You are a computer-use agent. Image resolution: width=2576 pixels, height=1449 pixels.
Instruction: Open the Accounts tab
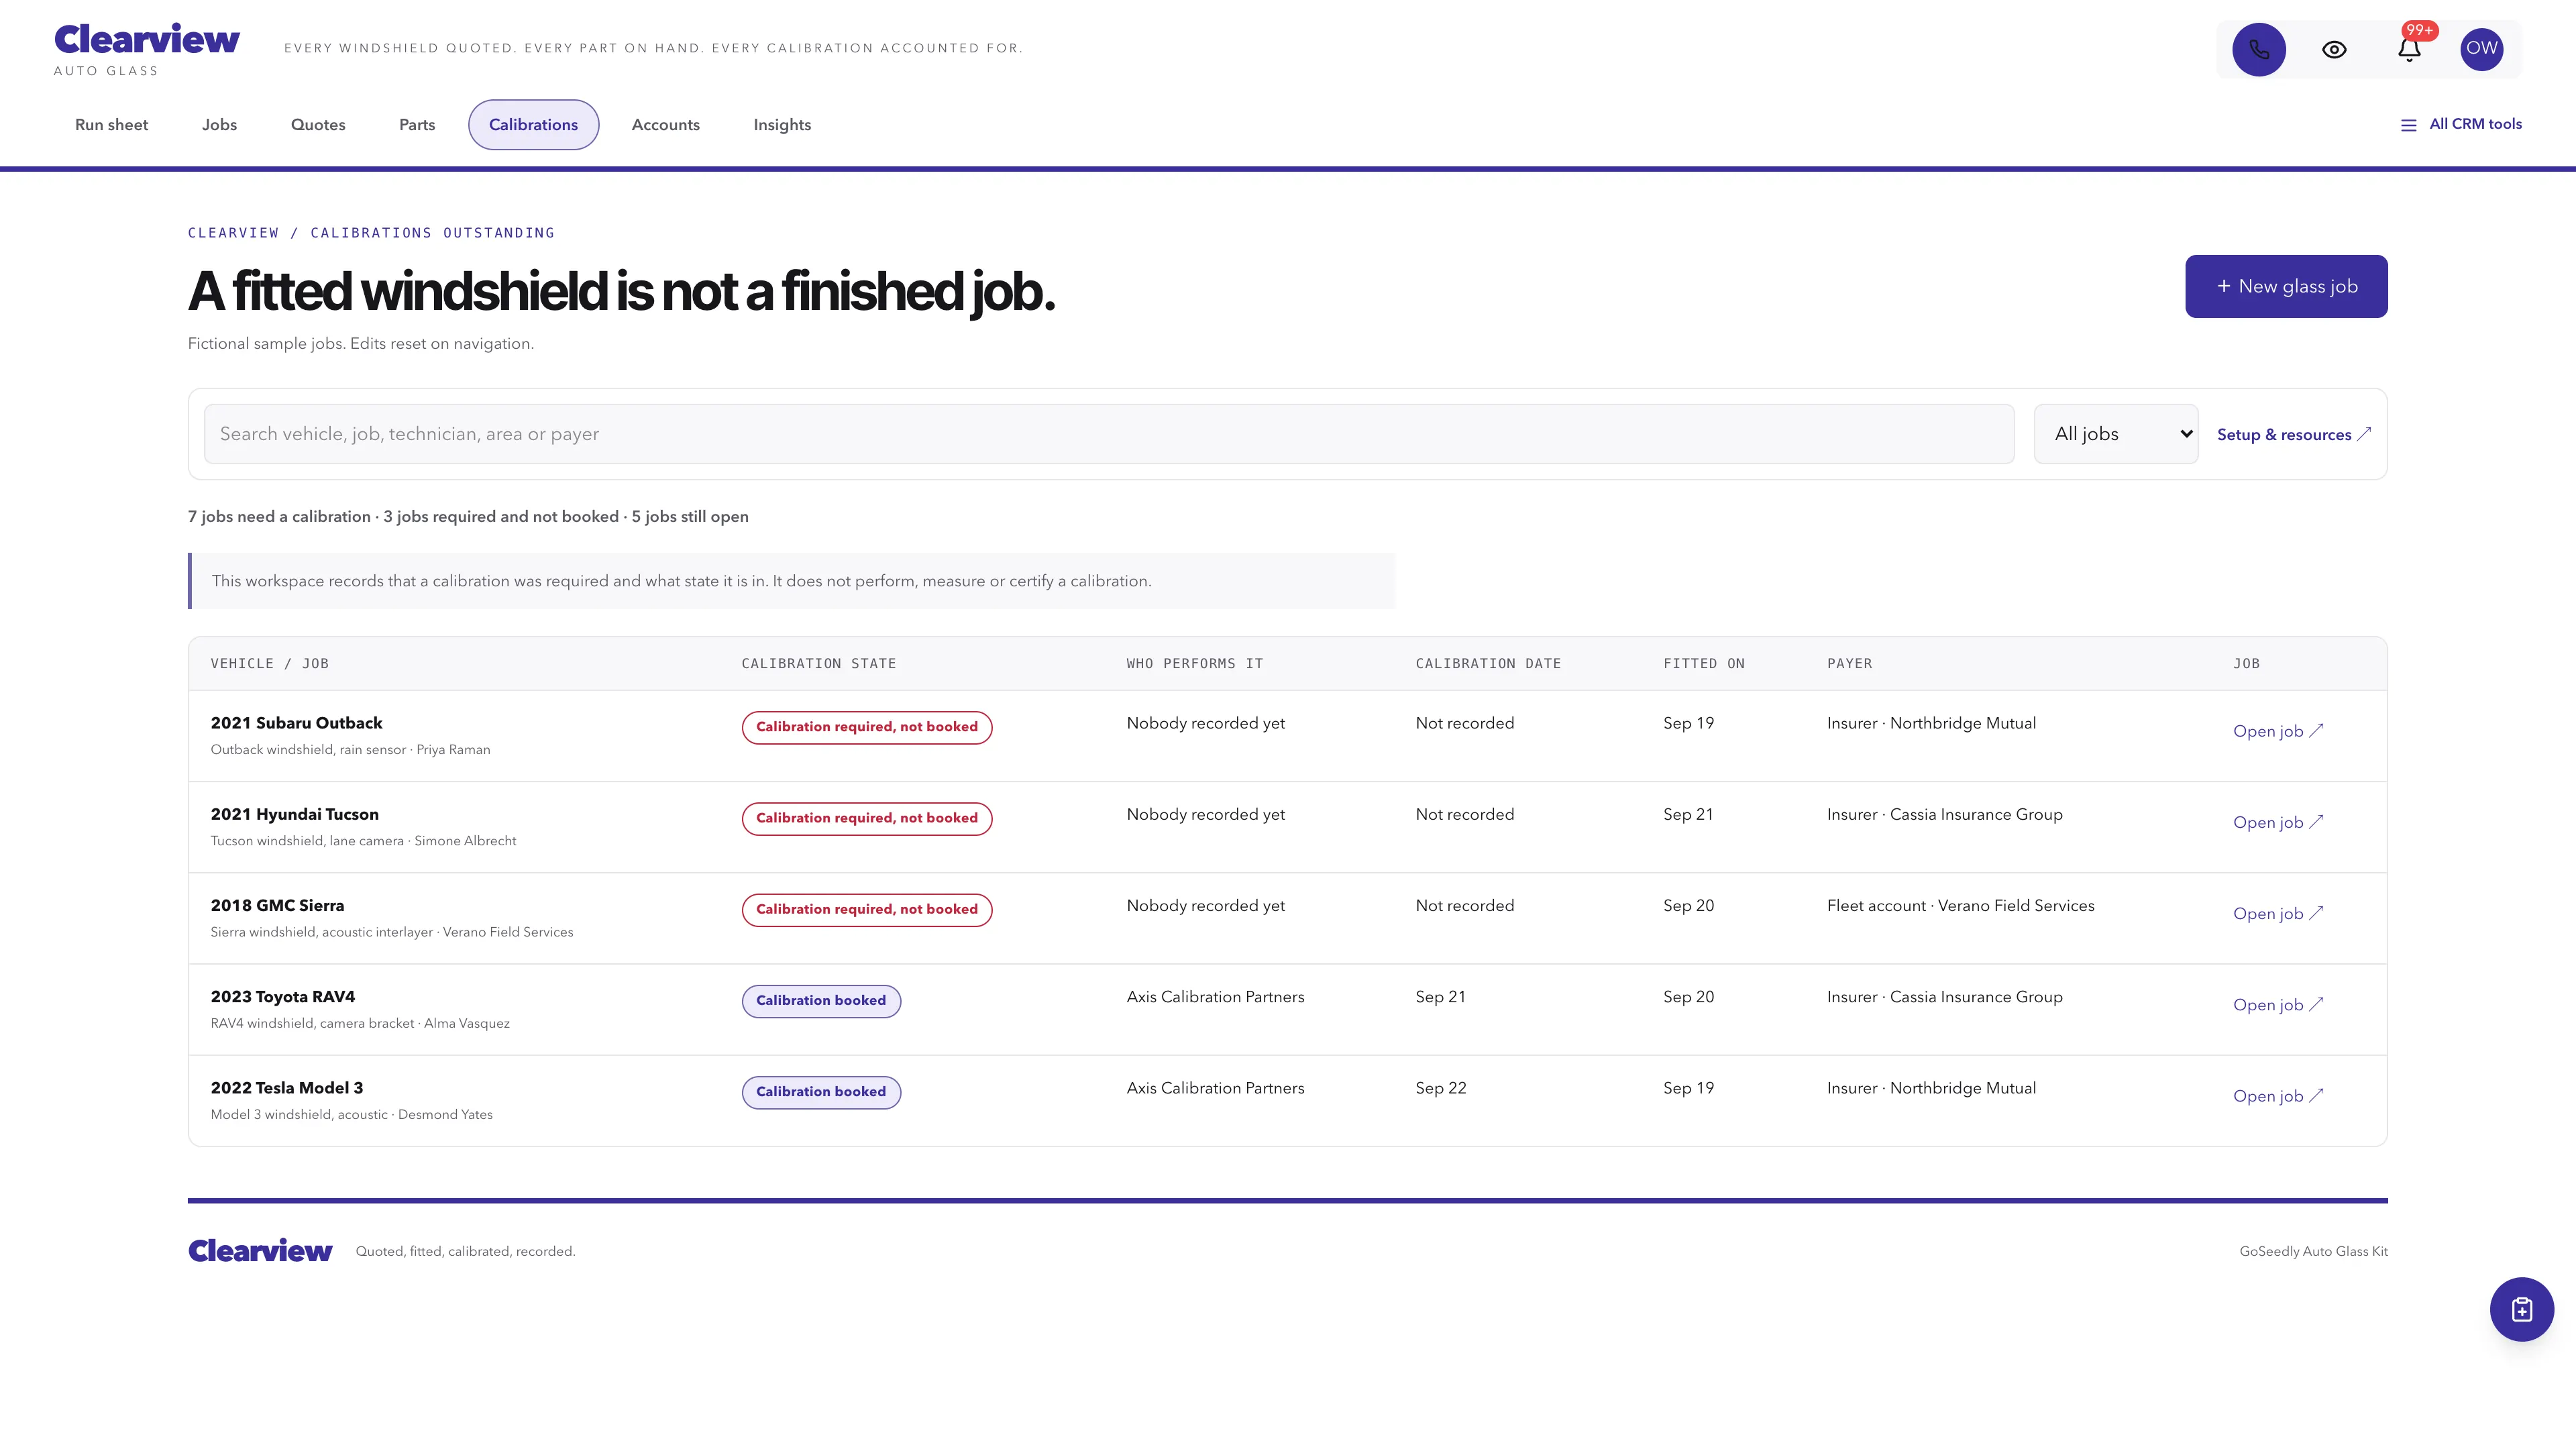666,125
